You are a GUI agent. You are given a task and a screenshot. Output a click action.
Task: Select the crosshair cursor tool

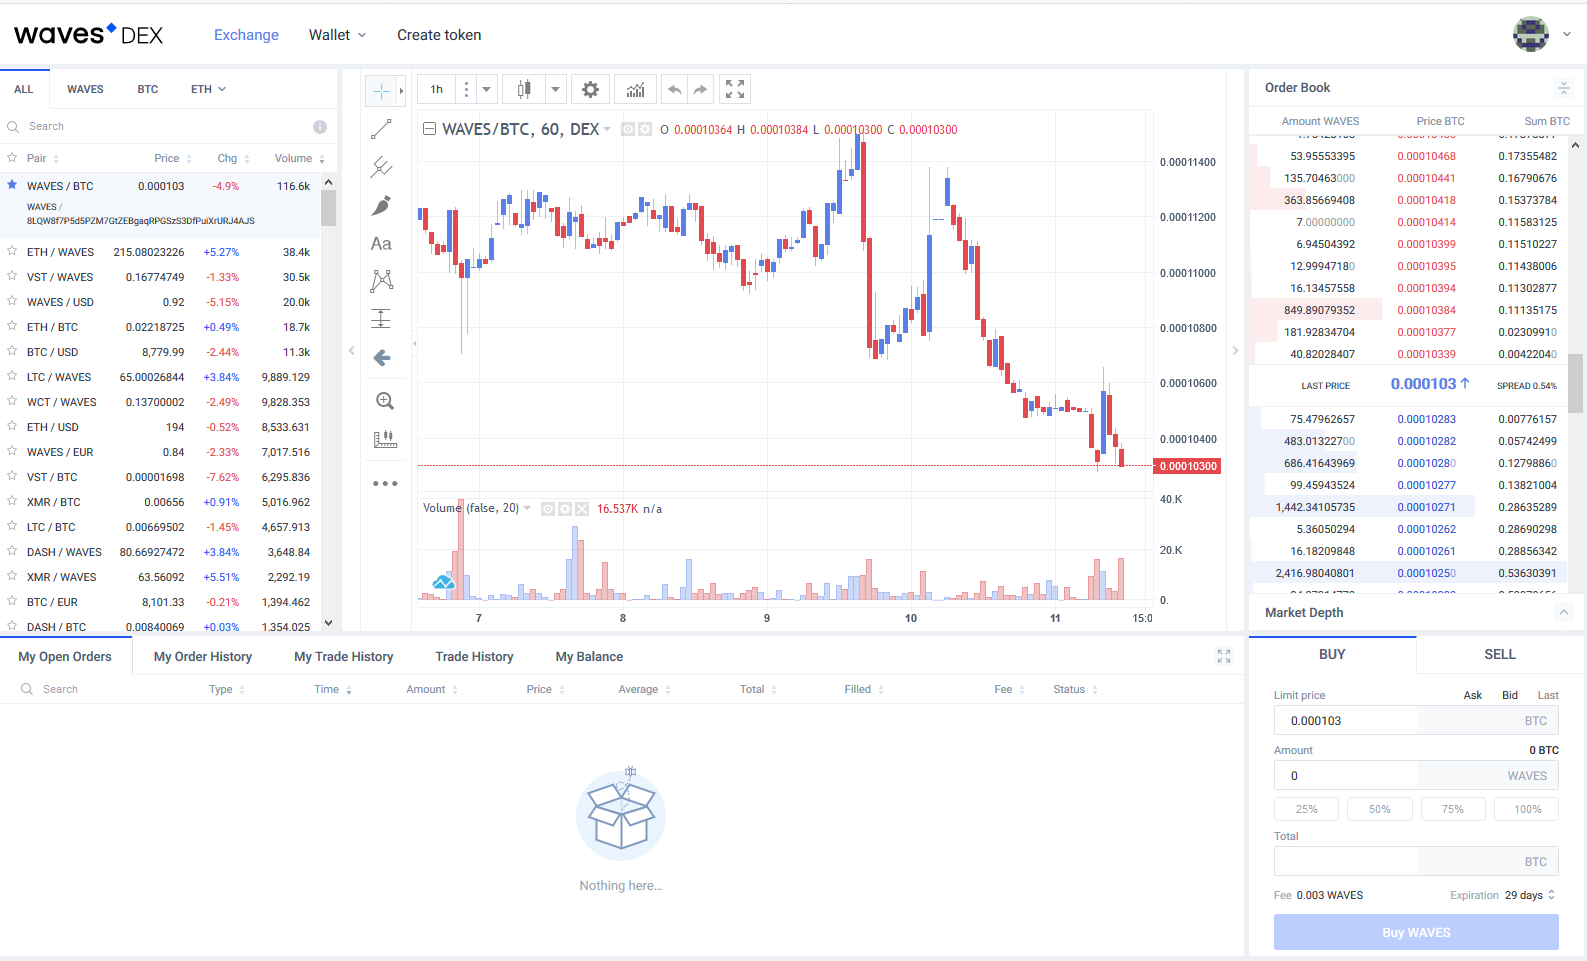coord(381,91)
